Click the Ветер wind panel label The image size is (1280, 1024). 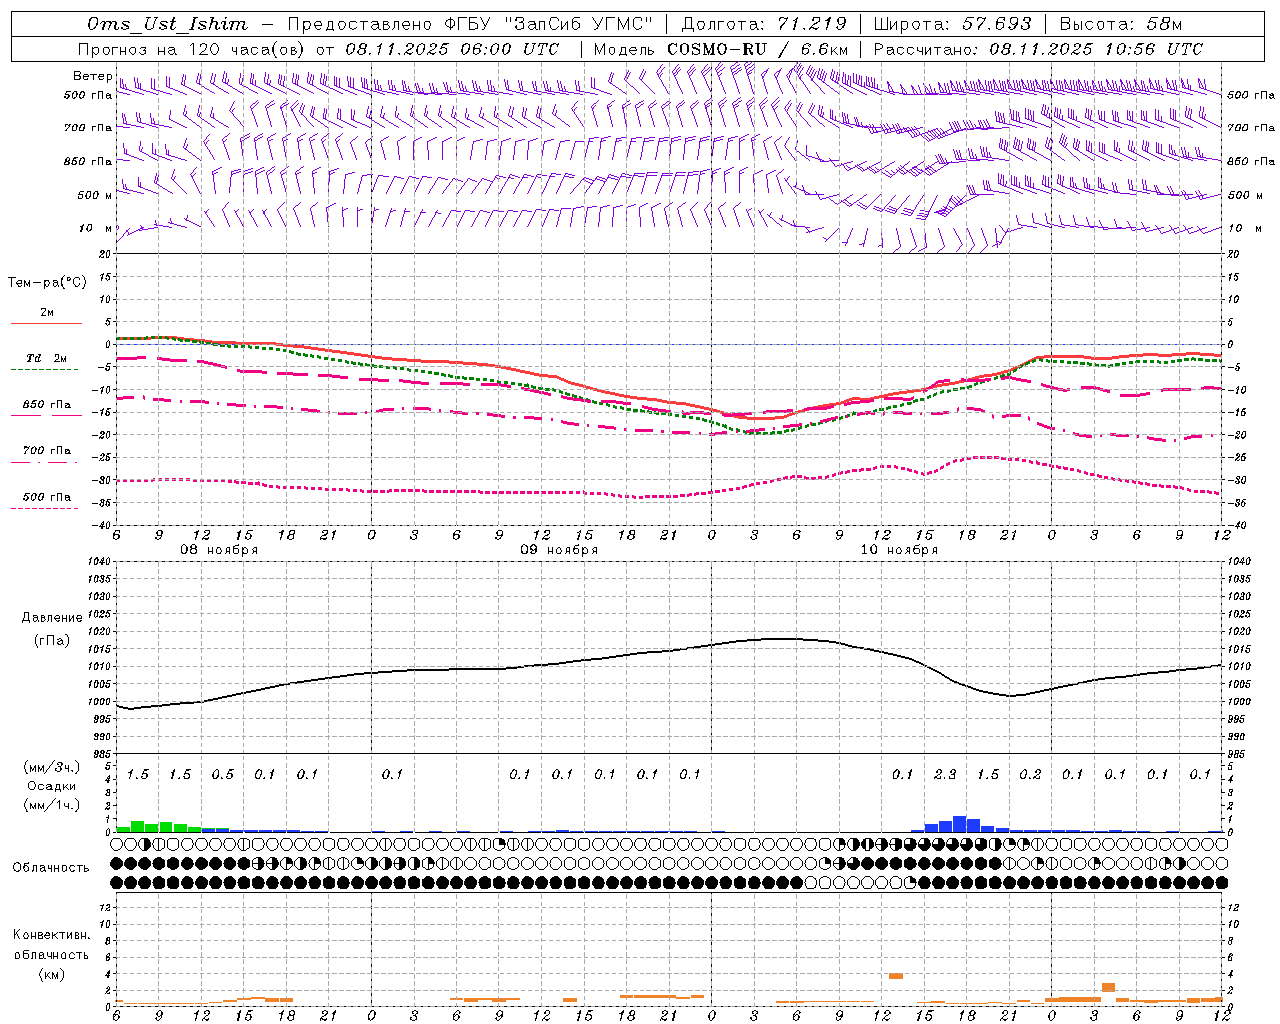pyautogui.click(x=93, y=76)
